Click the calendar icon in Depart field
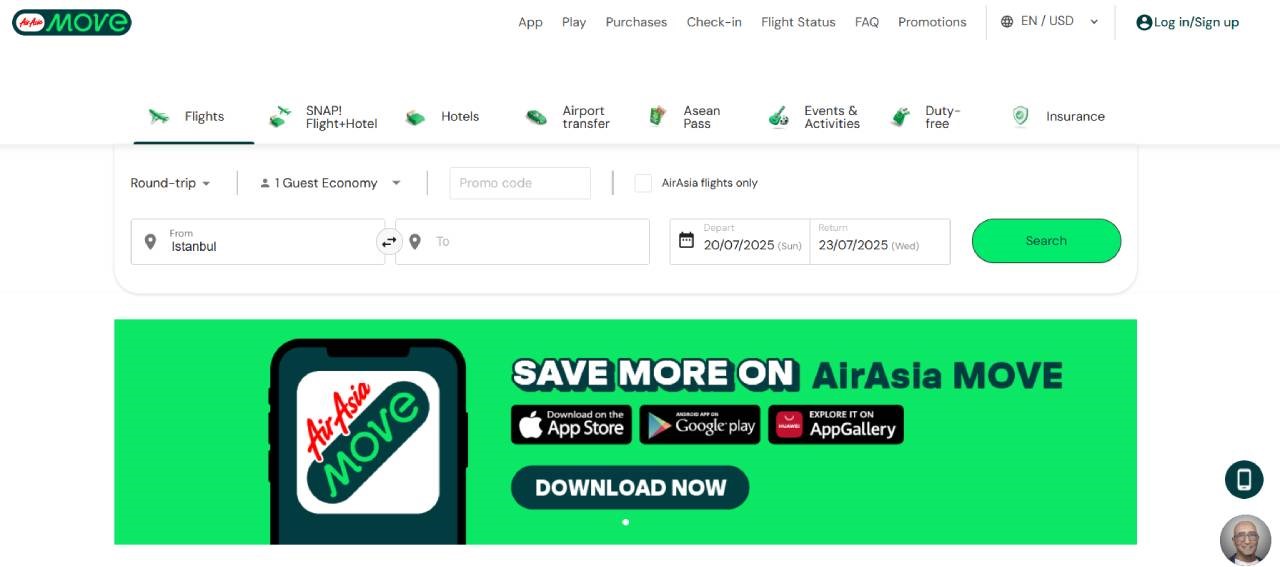The width and height of the screenshot is (1280, 567). tap(686, 240)
